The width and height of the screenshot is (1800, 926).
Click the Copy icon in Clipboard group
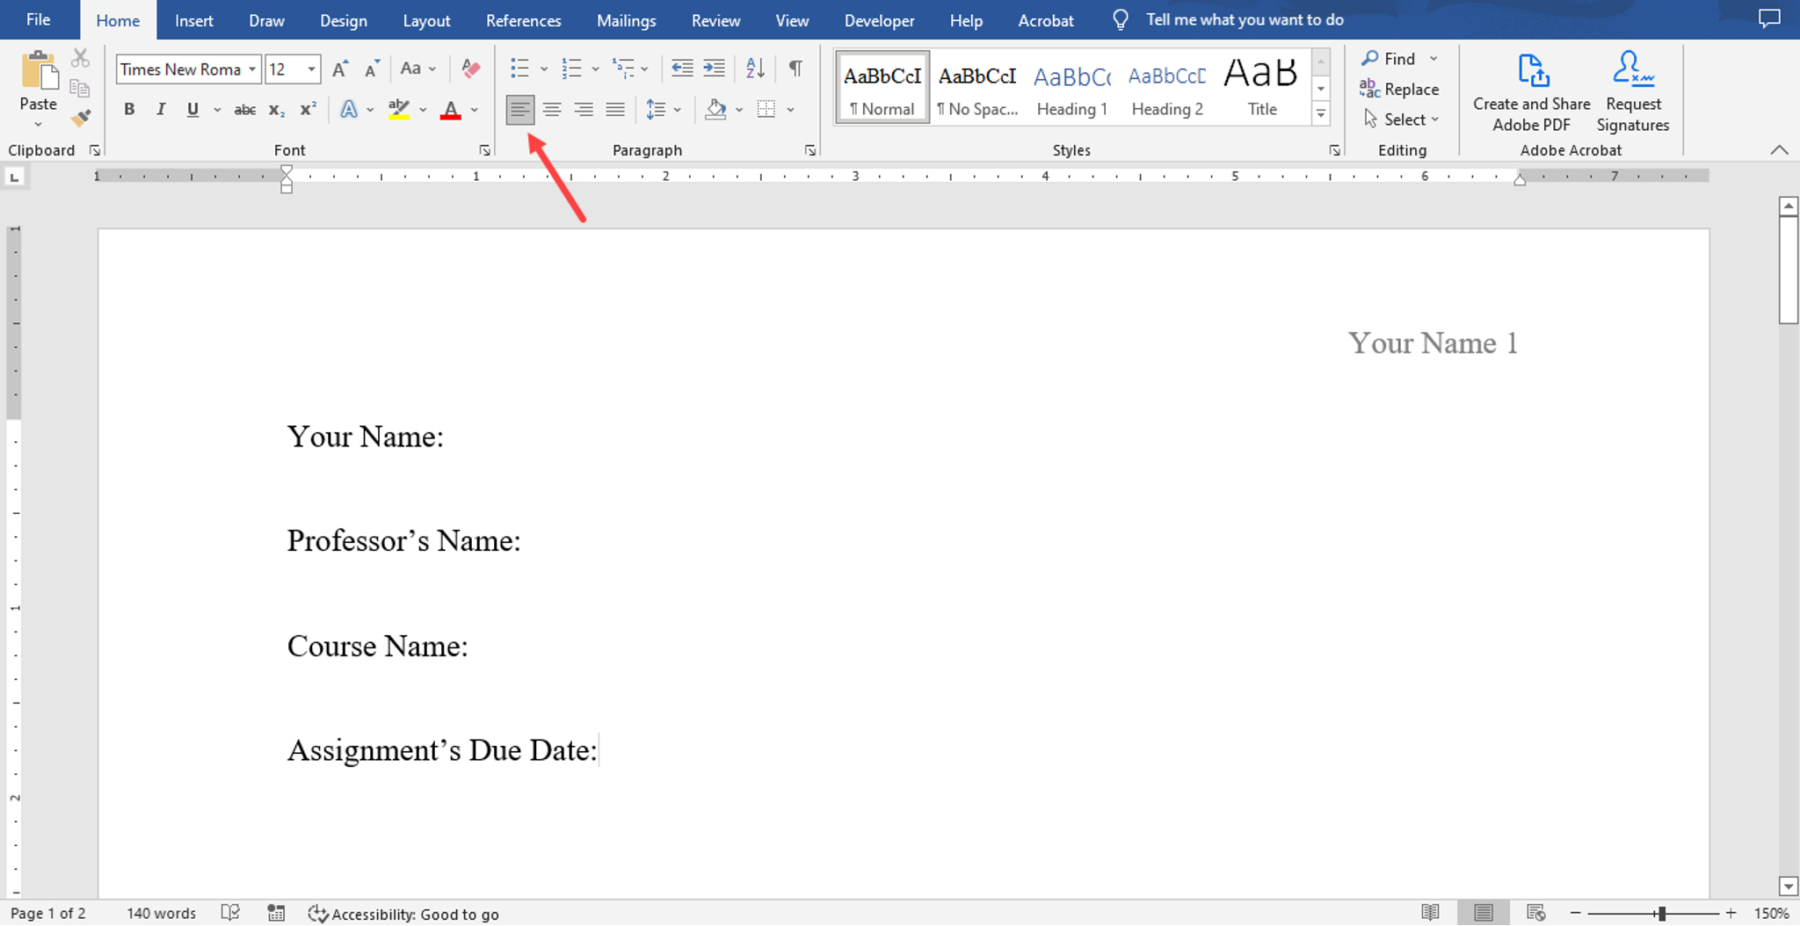[x=80, y=89]
